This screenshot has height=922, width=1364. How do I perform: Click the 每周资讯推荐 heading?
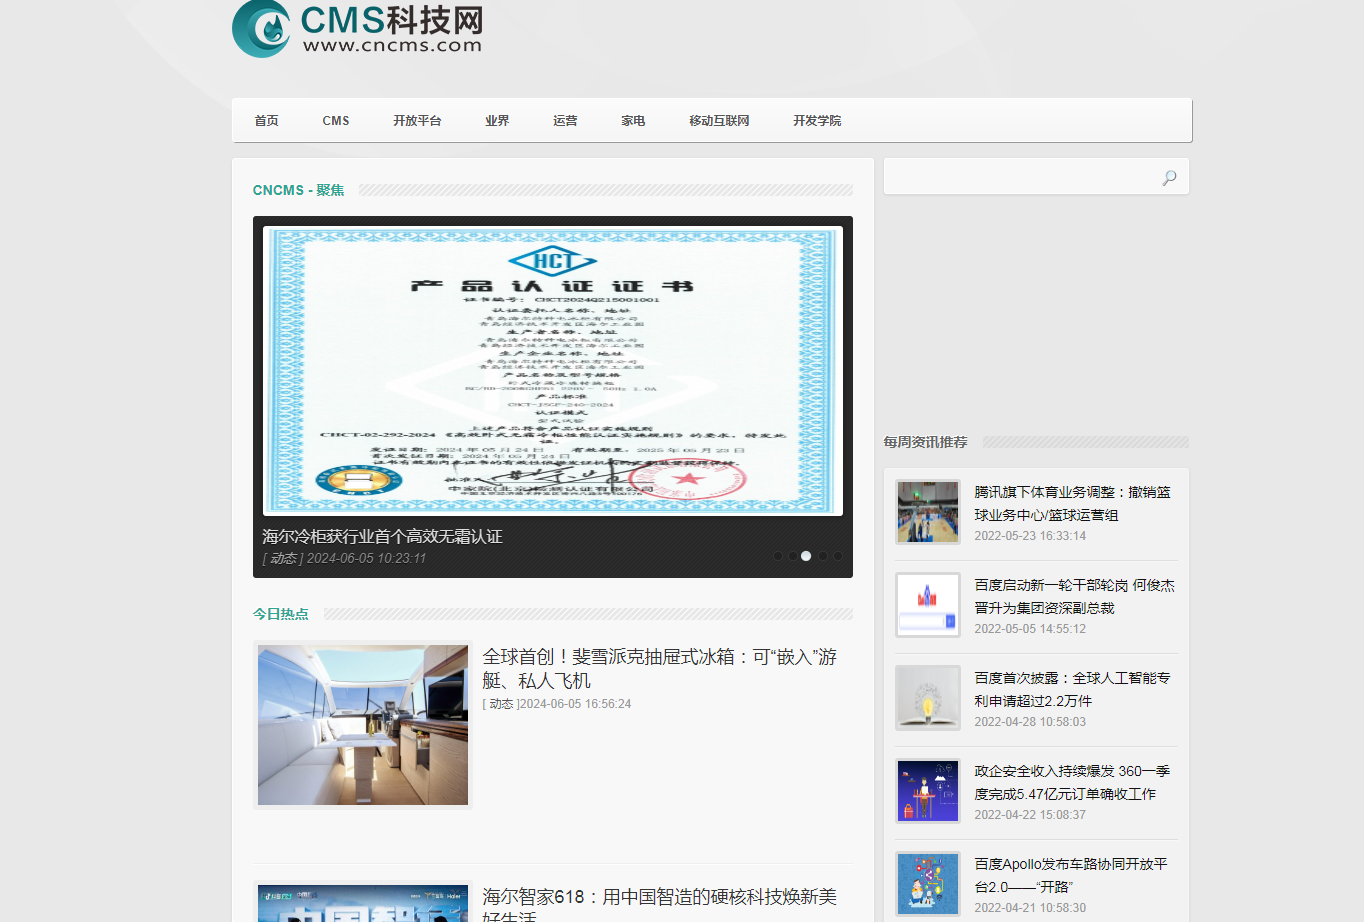[925, 442]
